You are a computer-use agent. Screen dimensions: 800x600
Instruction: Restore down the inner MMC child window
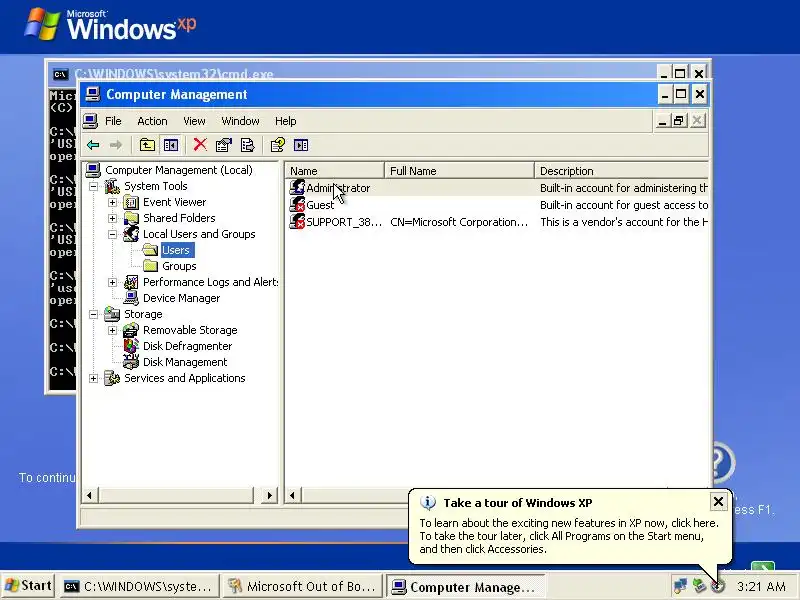(x=679, y=120)
